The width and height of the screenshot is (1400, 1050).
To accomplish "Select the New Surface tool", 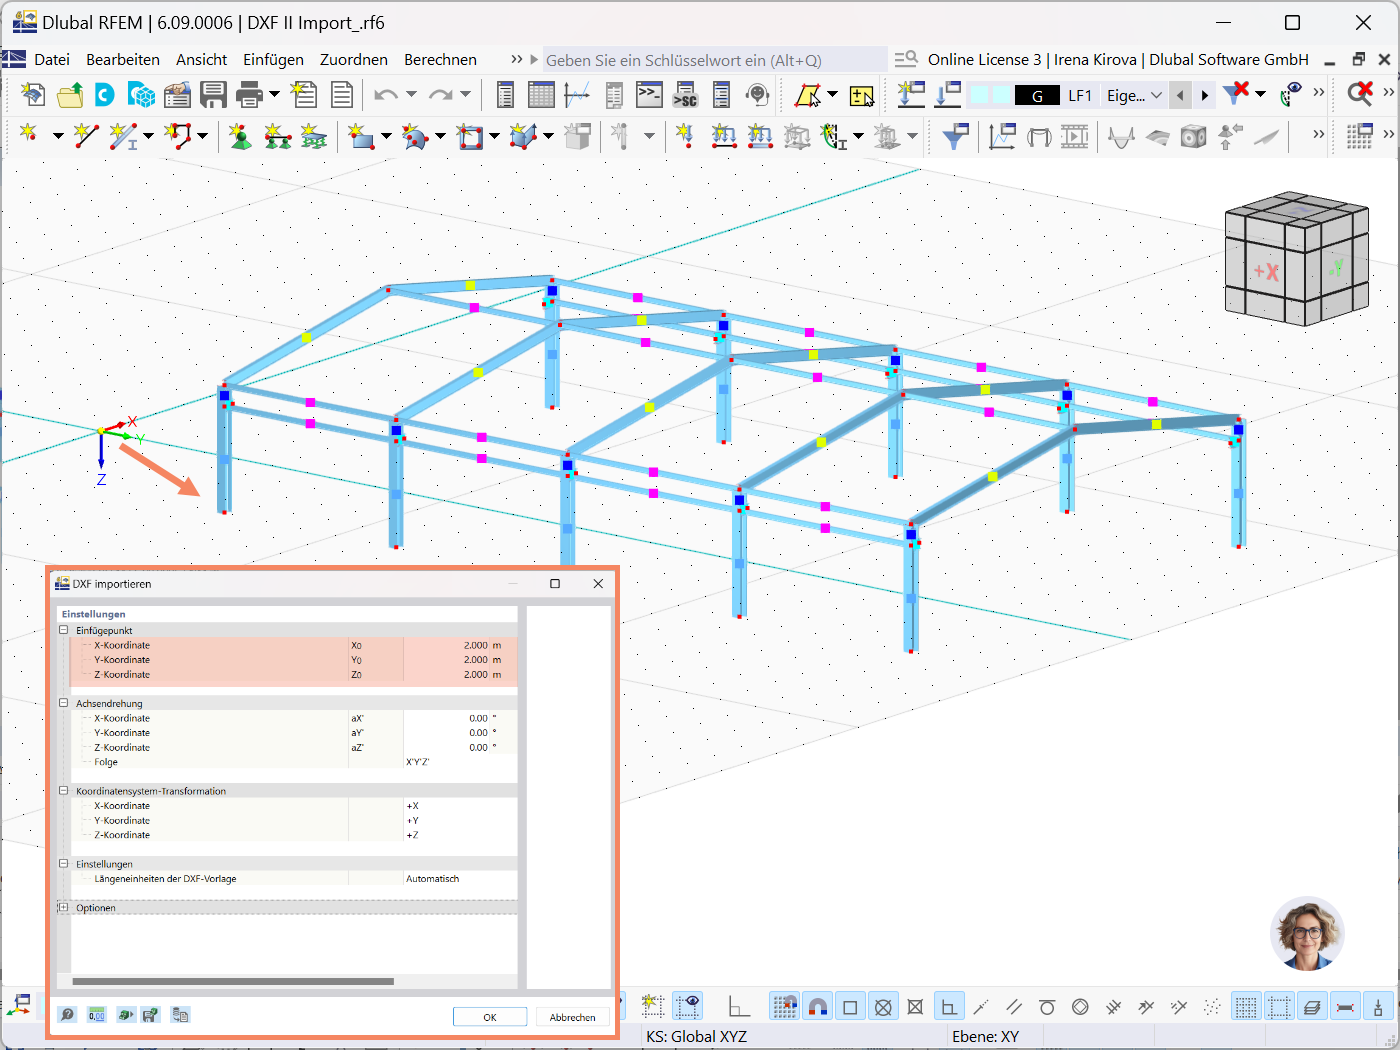I will point(360,136).
